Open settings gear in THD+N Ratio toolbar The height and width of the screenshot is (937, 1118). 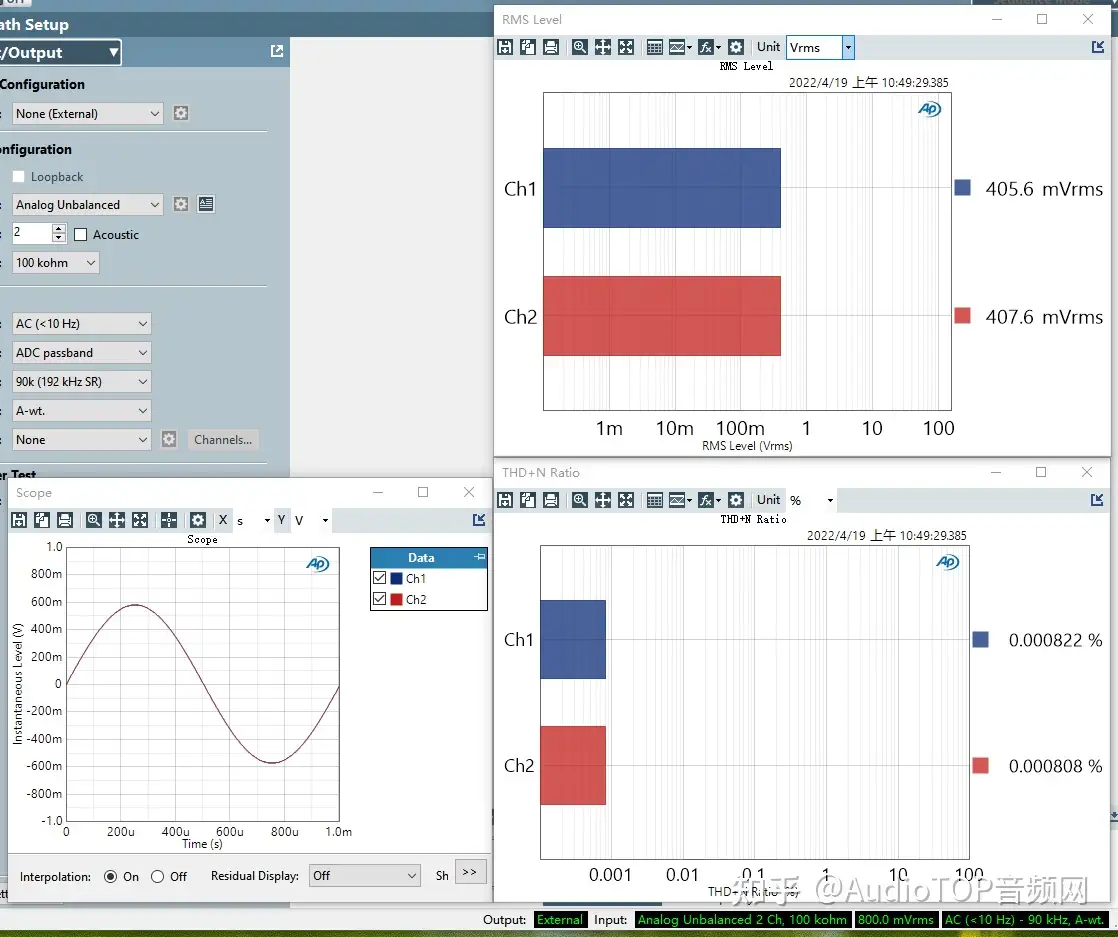click(737, 500)
